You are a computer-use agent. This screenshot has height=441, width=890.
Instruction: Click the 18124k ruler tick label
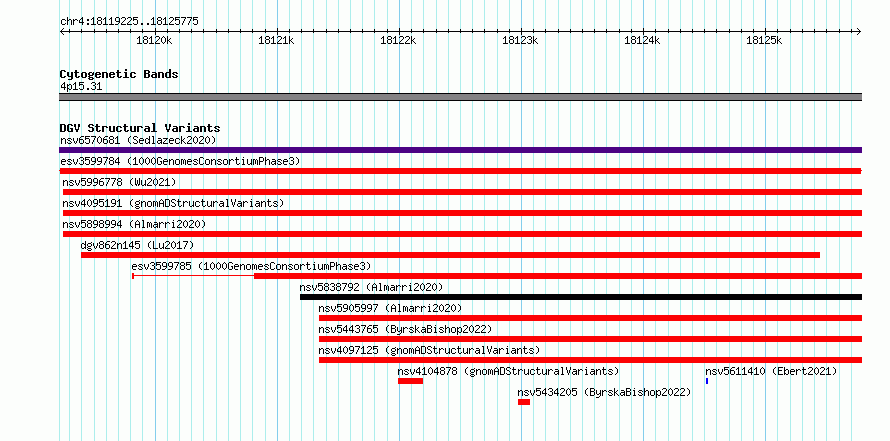(x=642, y=40)
